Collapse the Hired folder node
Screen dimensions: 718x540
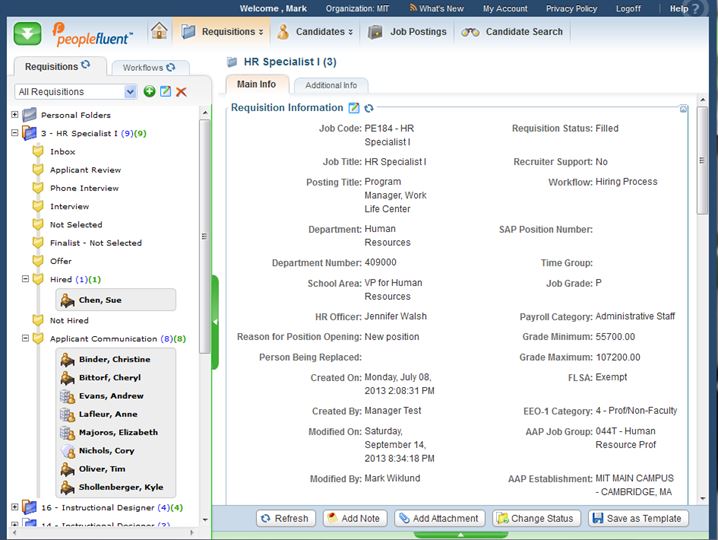(x=26, y=279)
